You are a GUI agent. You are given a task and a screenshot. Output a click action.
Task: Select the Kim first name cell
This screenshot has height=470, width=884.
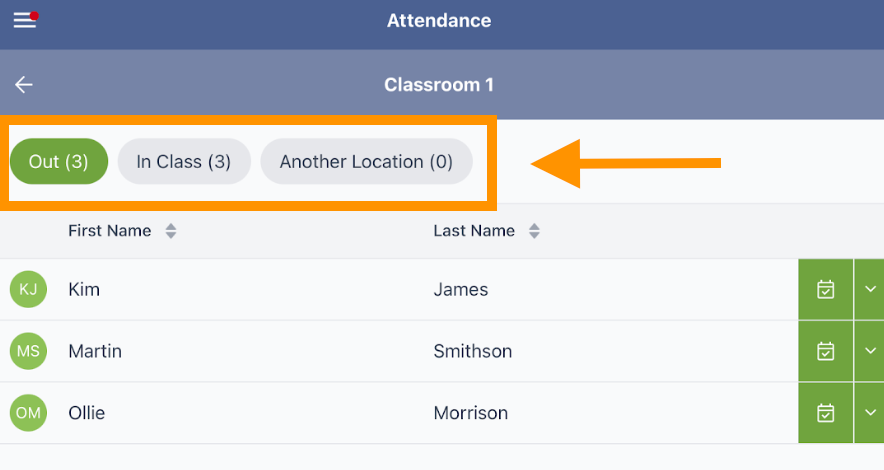[84, 290]
